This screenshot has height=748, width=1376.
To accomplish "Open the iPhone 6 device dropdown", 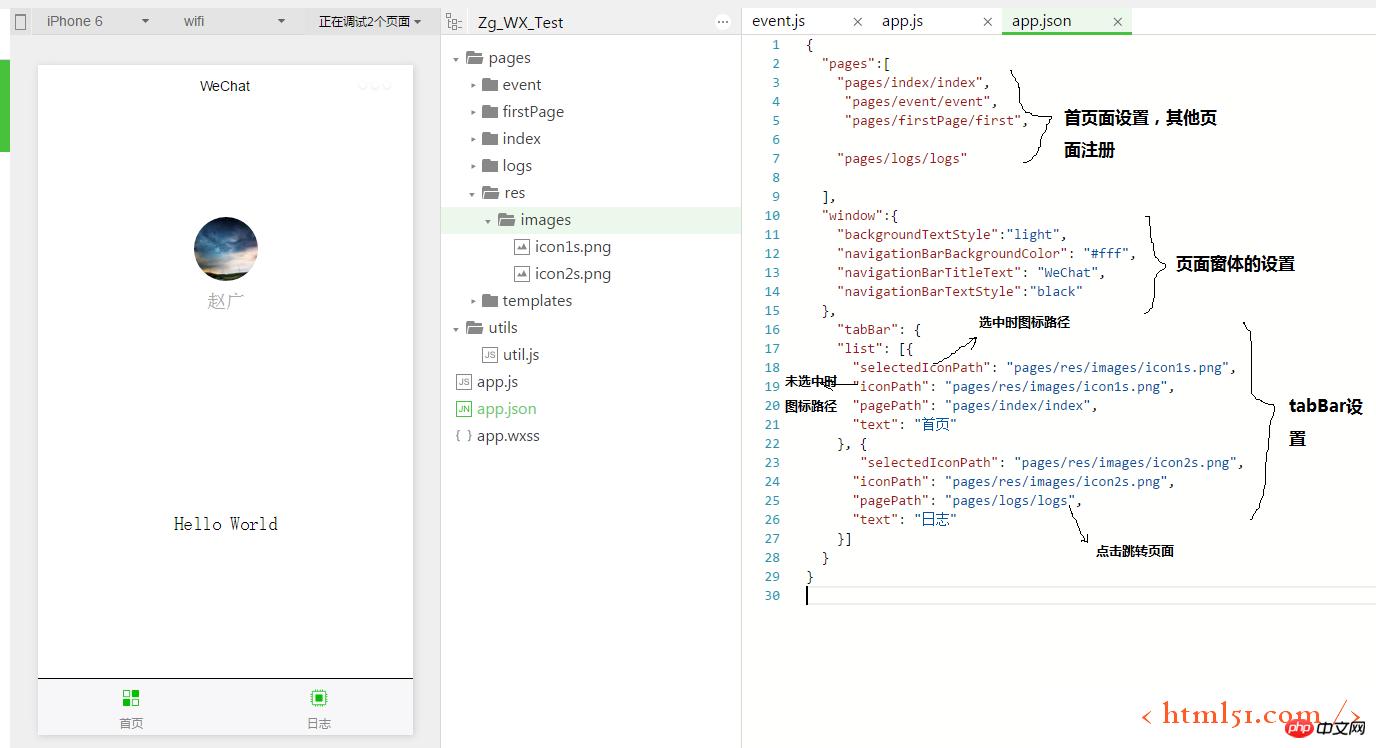I will click(97, 21).
